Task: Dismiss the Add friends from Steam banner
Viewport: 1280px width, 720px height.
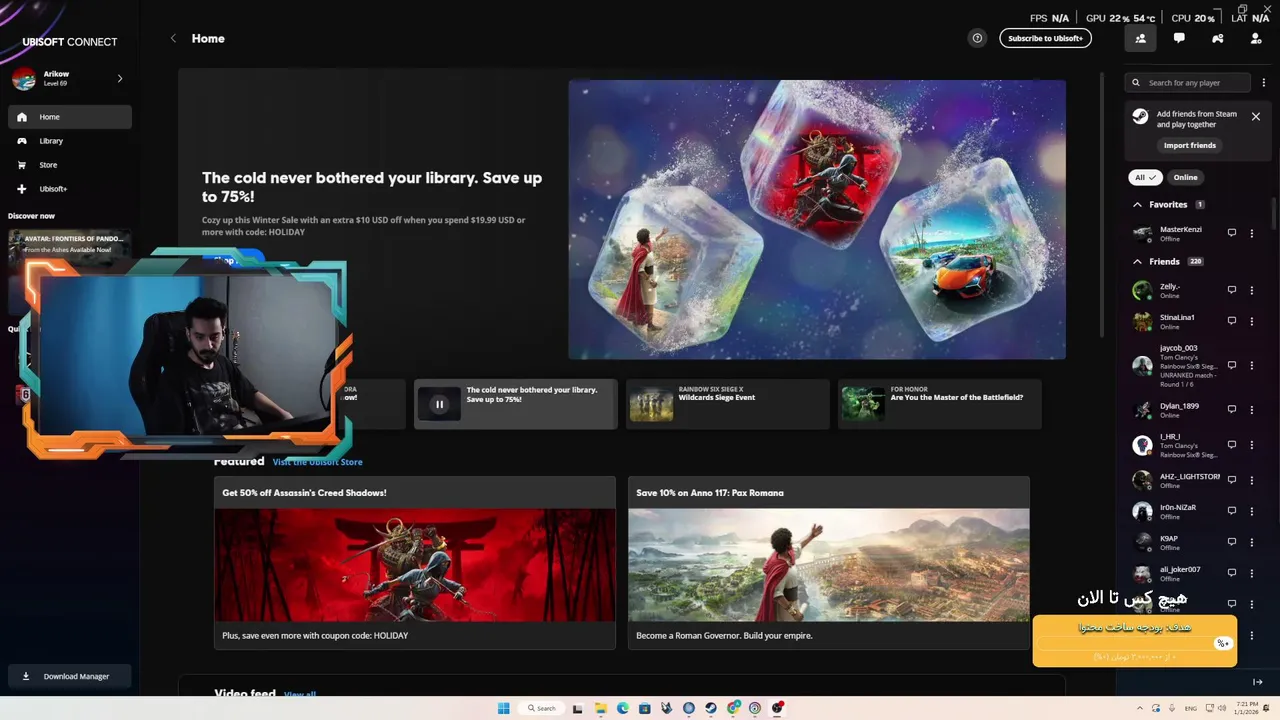Action: (x=1256, y=116)
